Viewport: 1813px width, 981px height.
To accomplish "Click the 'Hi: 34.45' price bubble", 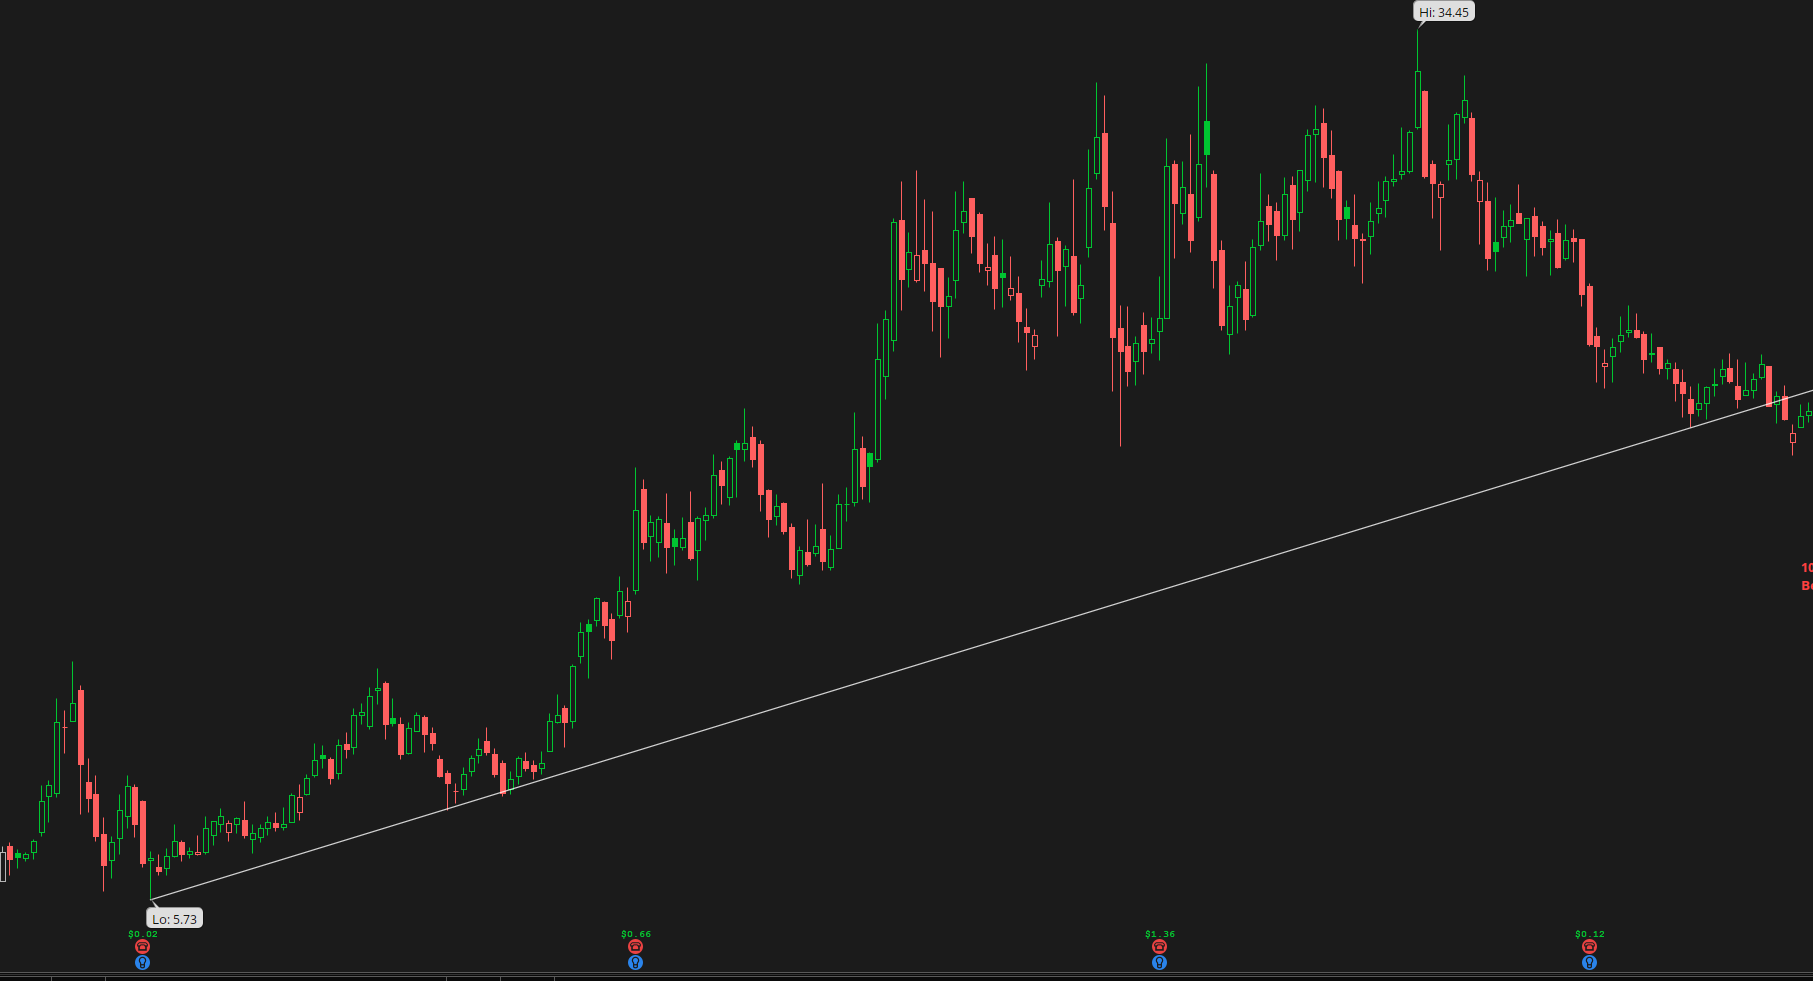I will click(x=1444, y=12).
